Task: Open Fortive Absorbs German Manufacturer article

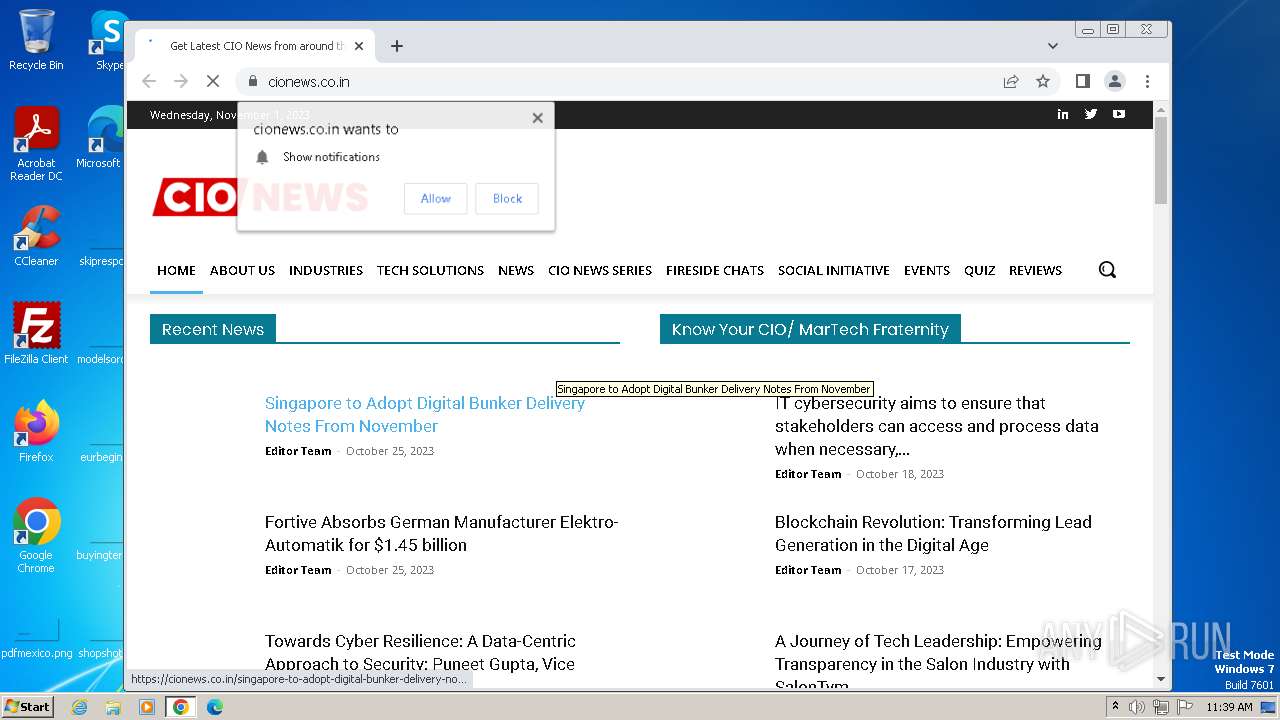Action: [x=441, y=533]
